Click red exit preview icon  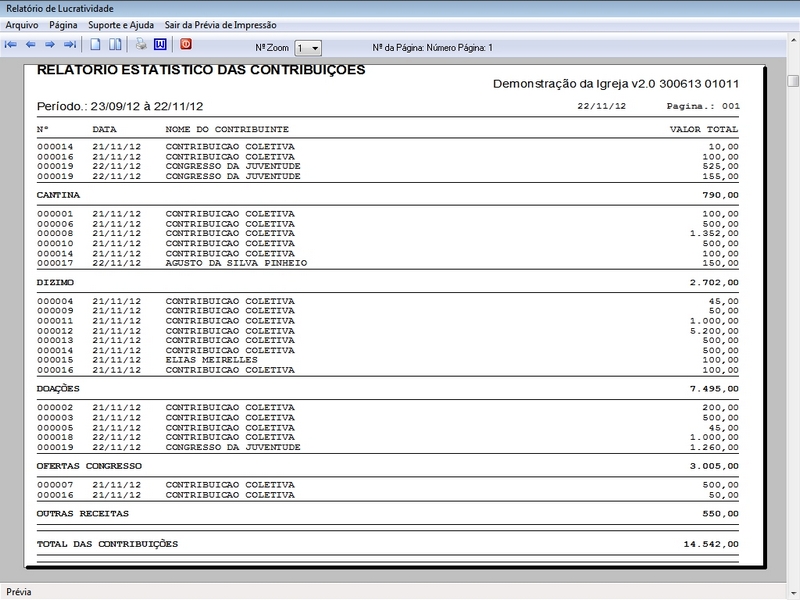186,44
